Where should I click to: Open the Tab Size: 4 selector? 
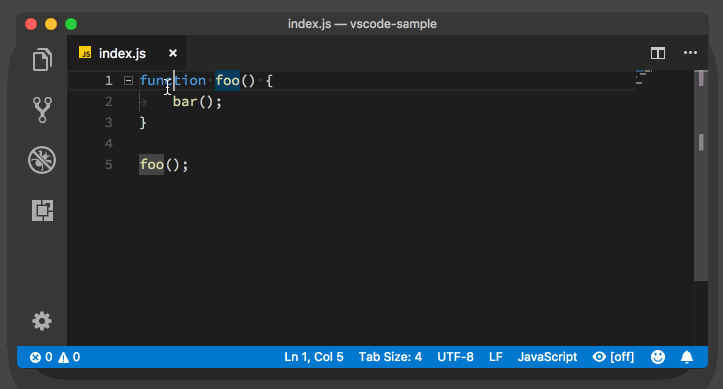pyautogui.click(x=390, y=357)
